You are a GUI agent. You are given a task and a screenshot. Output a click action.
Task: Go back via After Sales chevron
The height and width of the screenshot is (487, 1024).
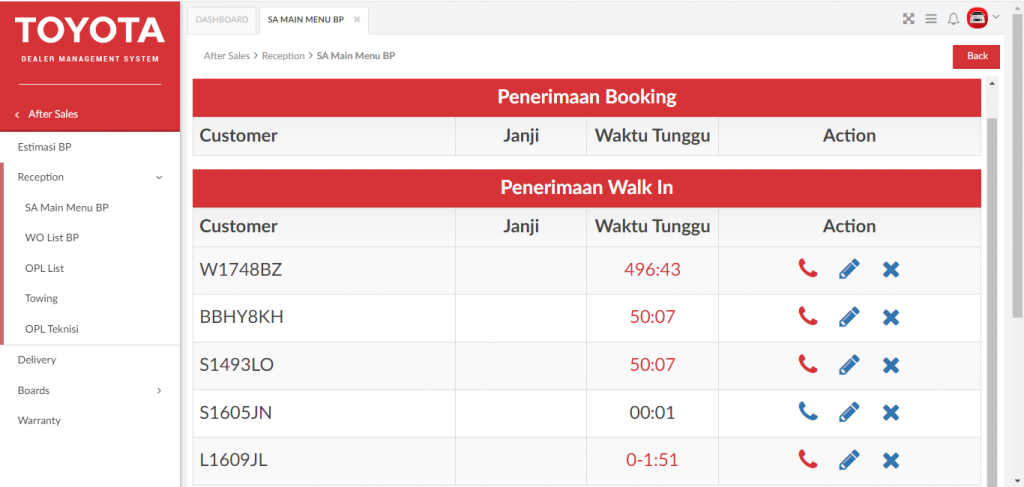click(17, 114)
